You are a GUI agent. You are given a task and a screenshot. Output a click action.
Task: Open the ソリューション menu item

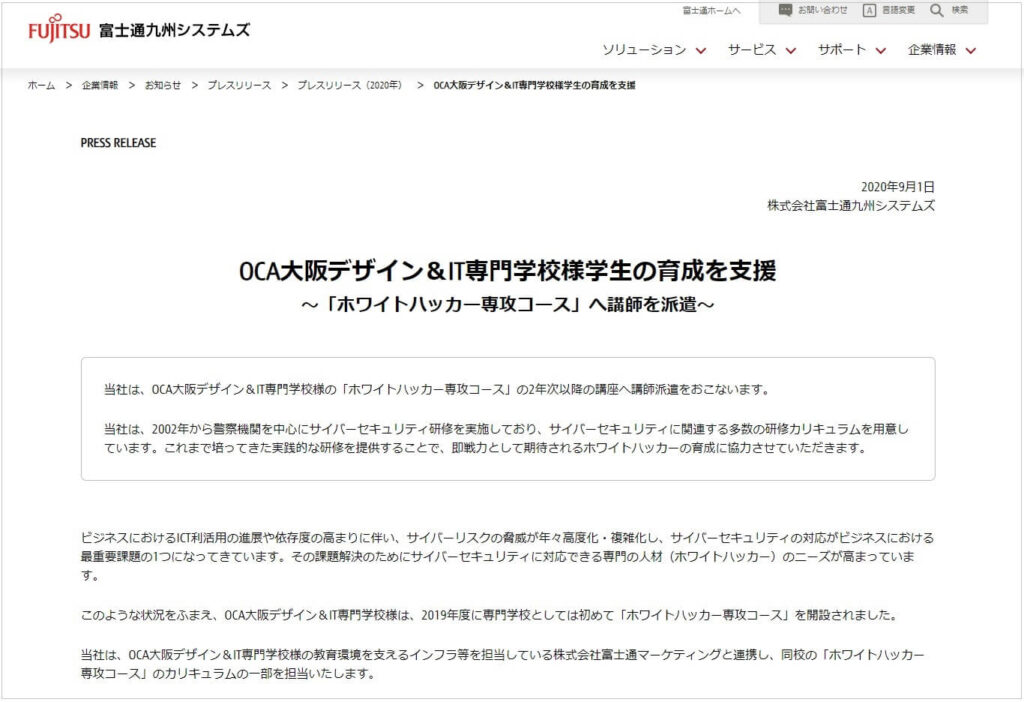coord(644,50)
